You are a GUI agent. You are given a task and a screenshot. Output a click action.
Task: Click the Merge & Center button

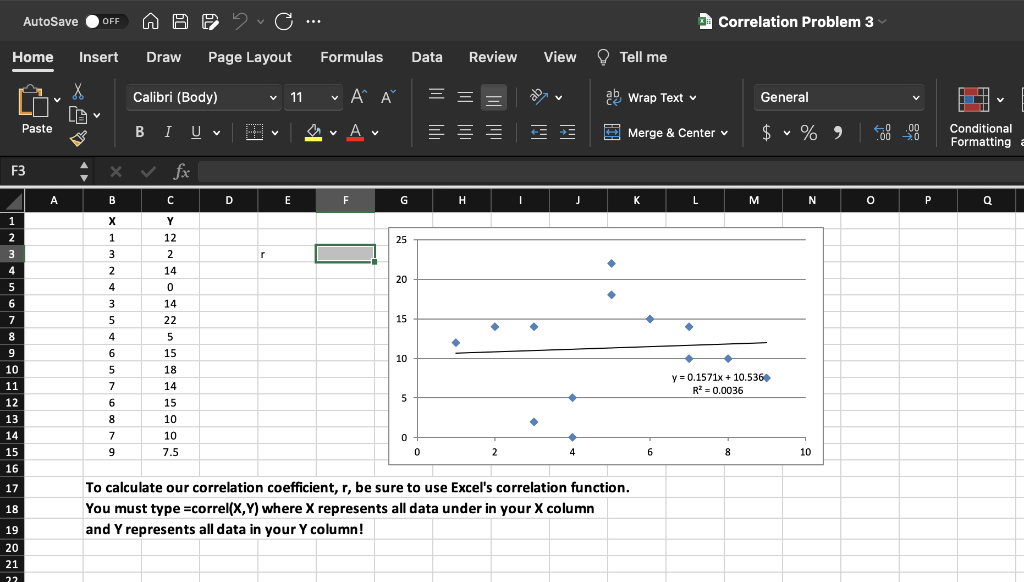tap(666, 132)
